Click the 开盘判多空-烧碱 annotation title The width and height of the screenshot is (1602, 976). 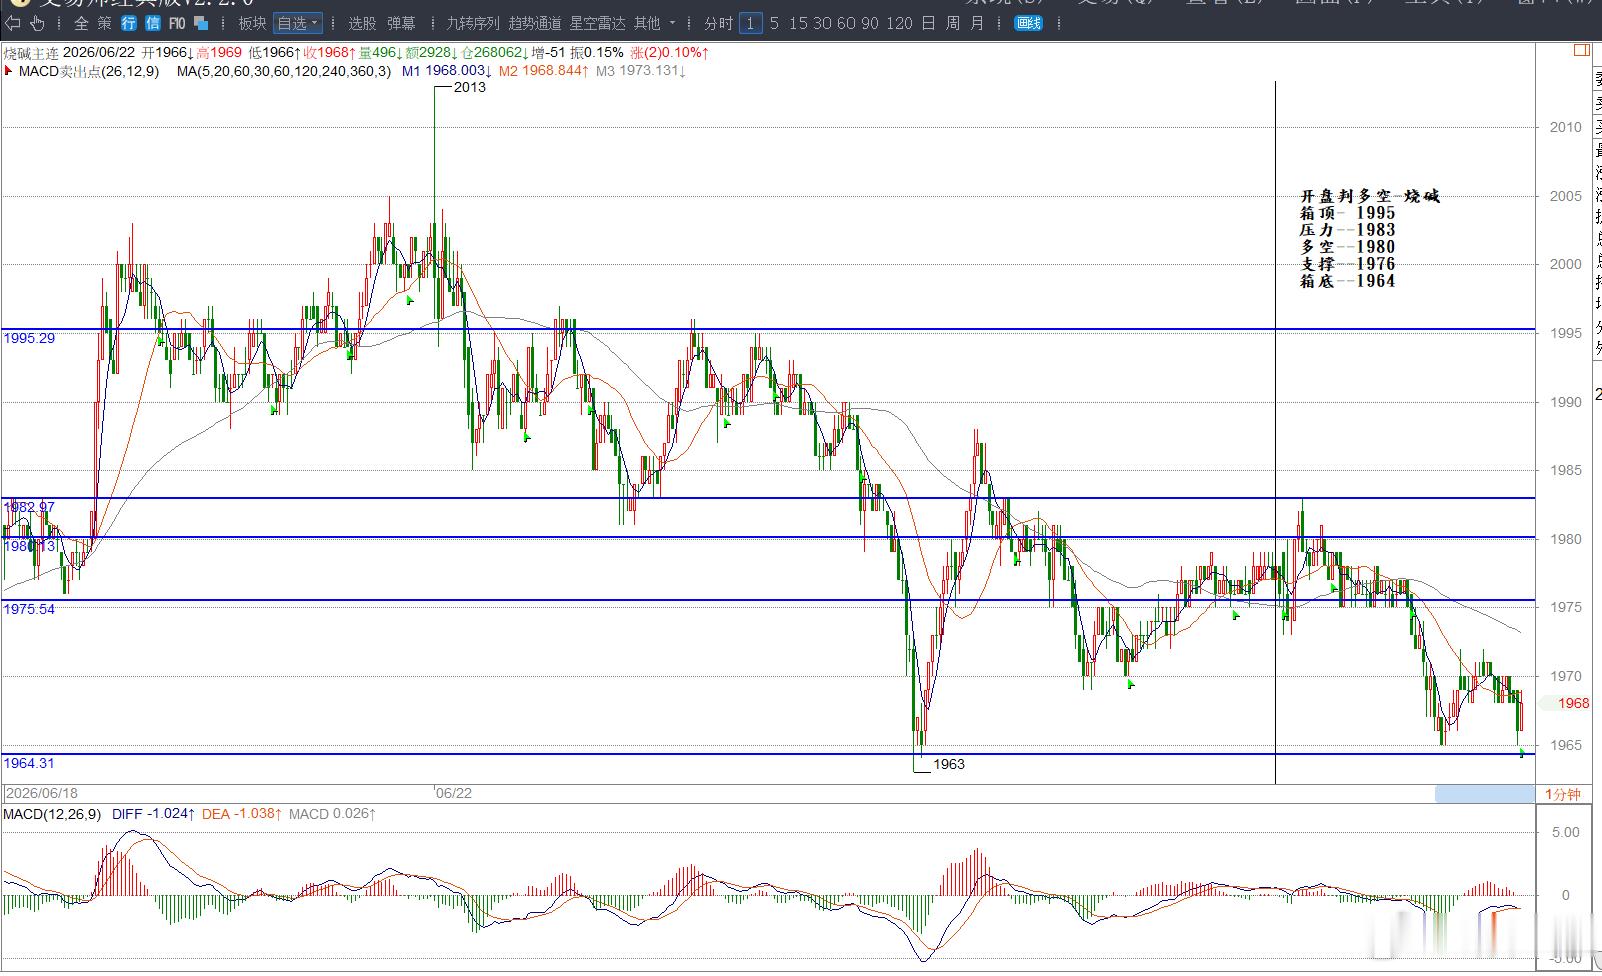(1370, 196)
